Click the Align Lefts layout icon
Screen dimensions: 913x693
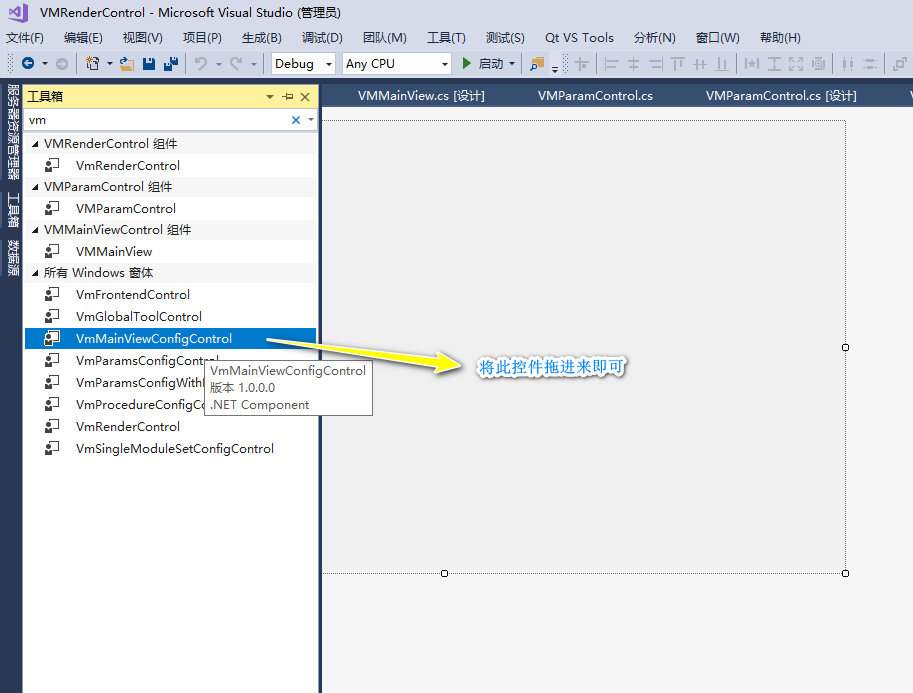pos(611,63)
